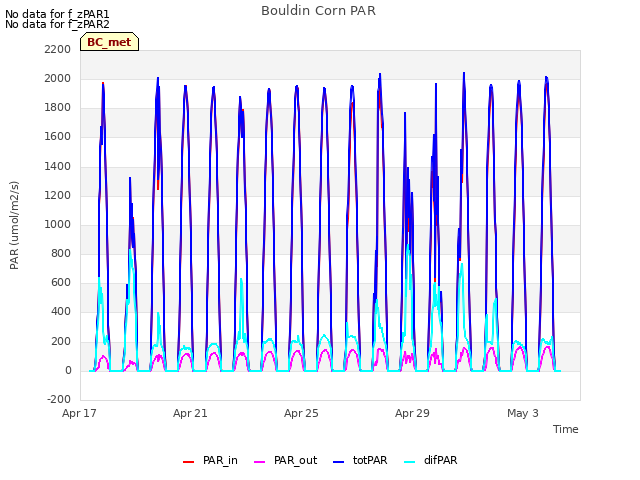640x480 pixels.
Task: Click the 2200 y-axis tick label
Action: coord(58,49)
